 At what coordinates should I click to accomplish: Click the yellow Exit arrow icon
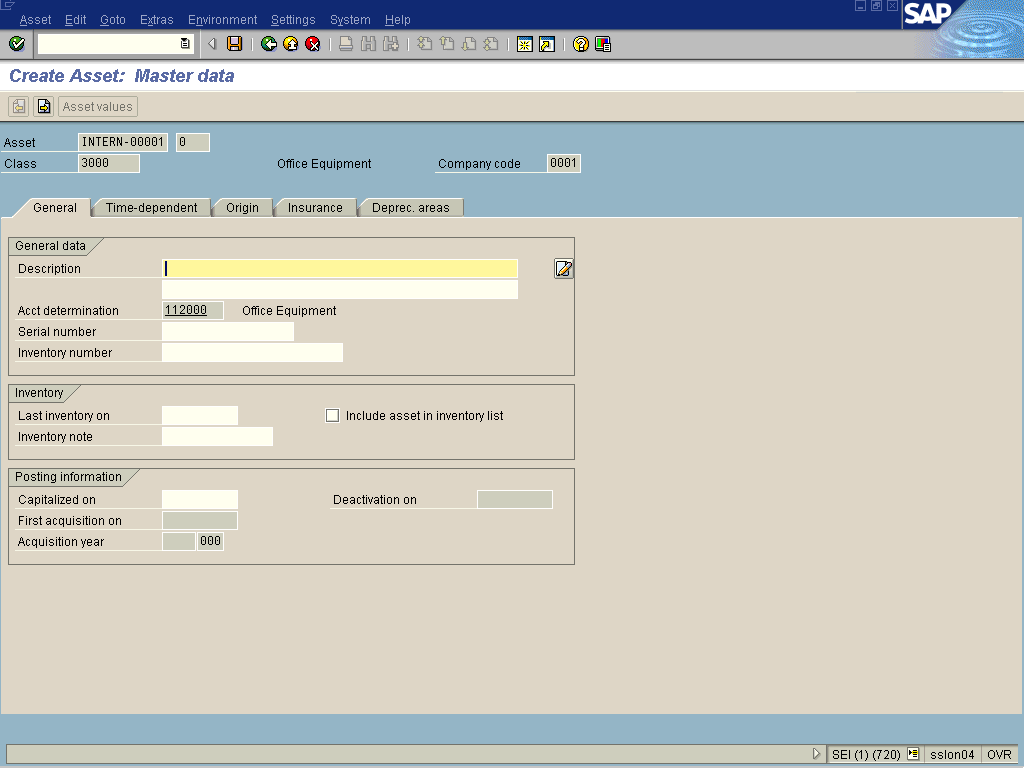290,44
